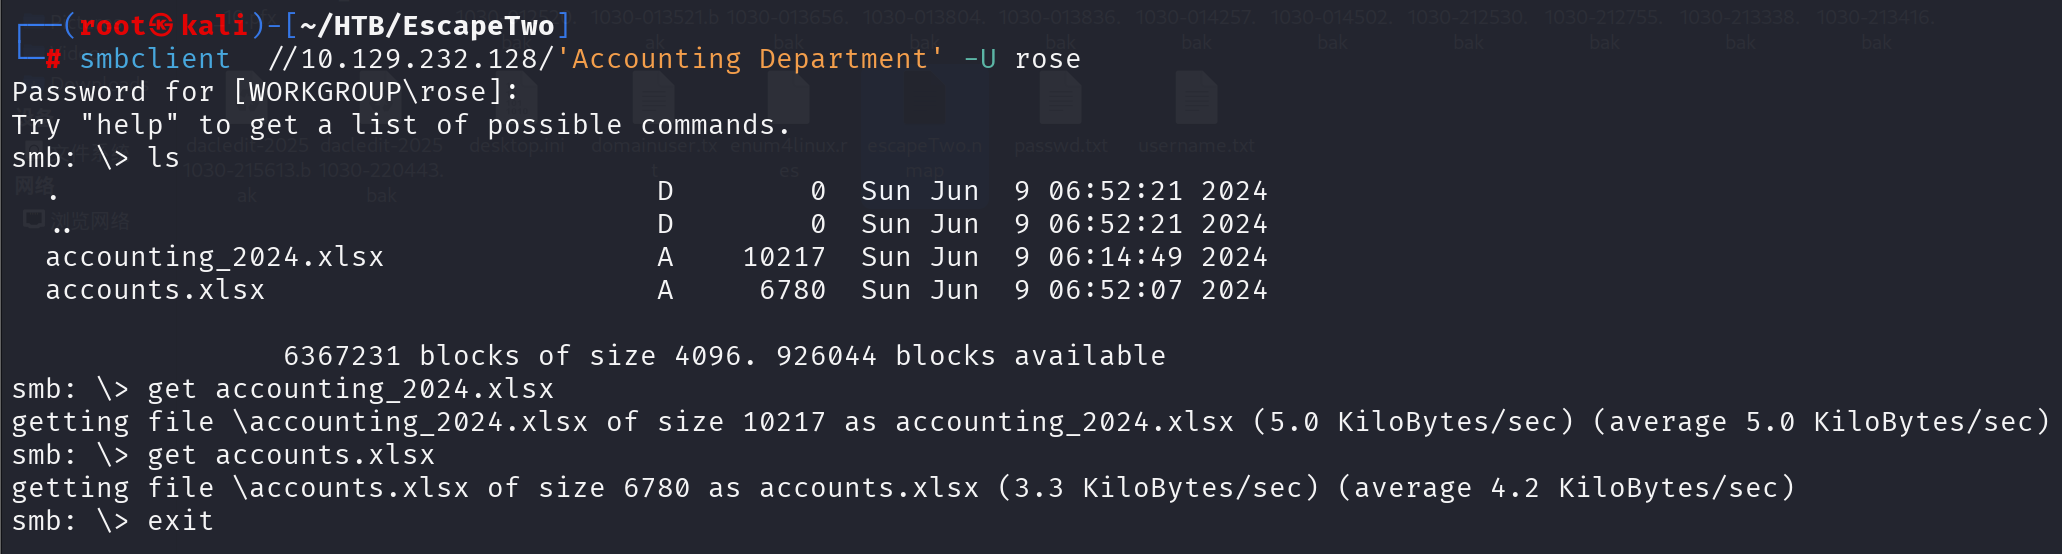Click accounts.xlsx in the directory listing
Image resolution: width=2062 pixels, height=554 pixels.
pos(155,290)
